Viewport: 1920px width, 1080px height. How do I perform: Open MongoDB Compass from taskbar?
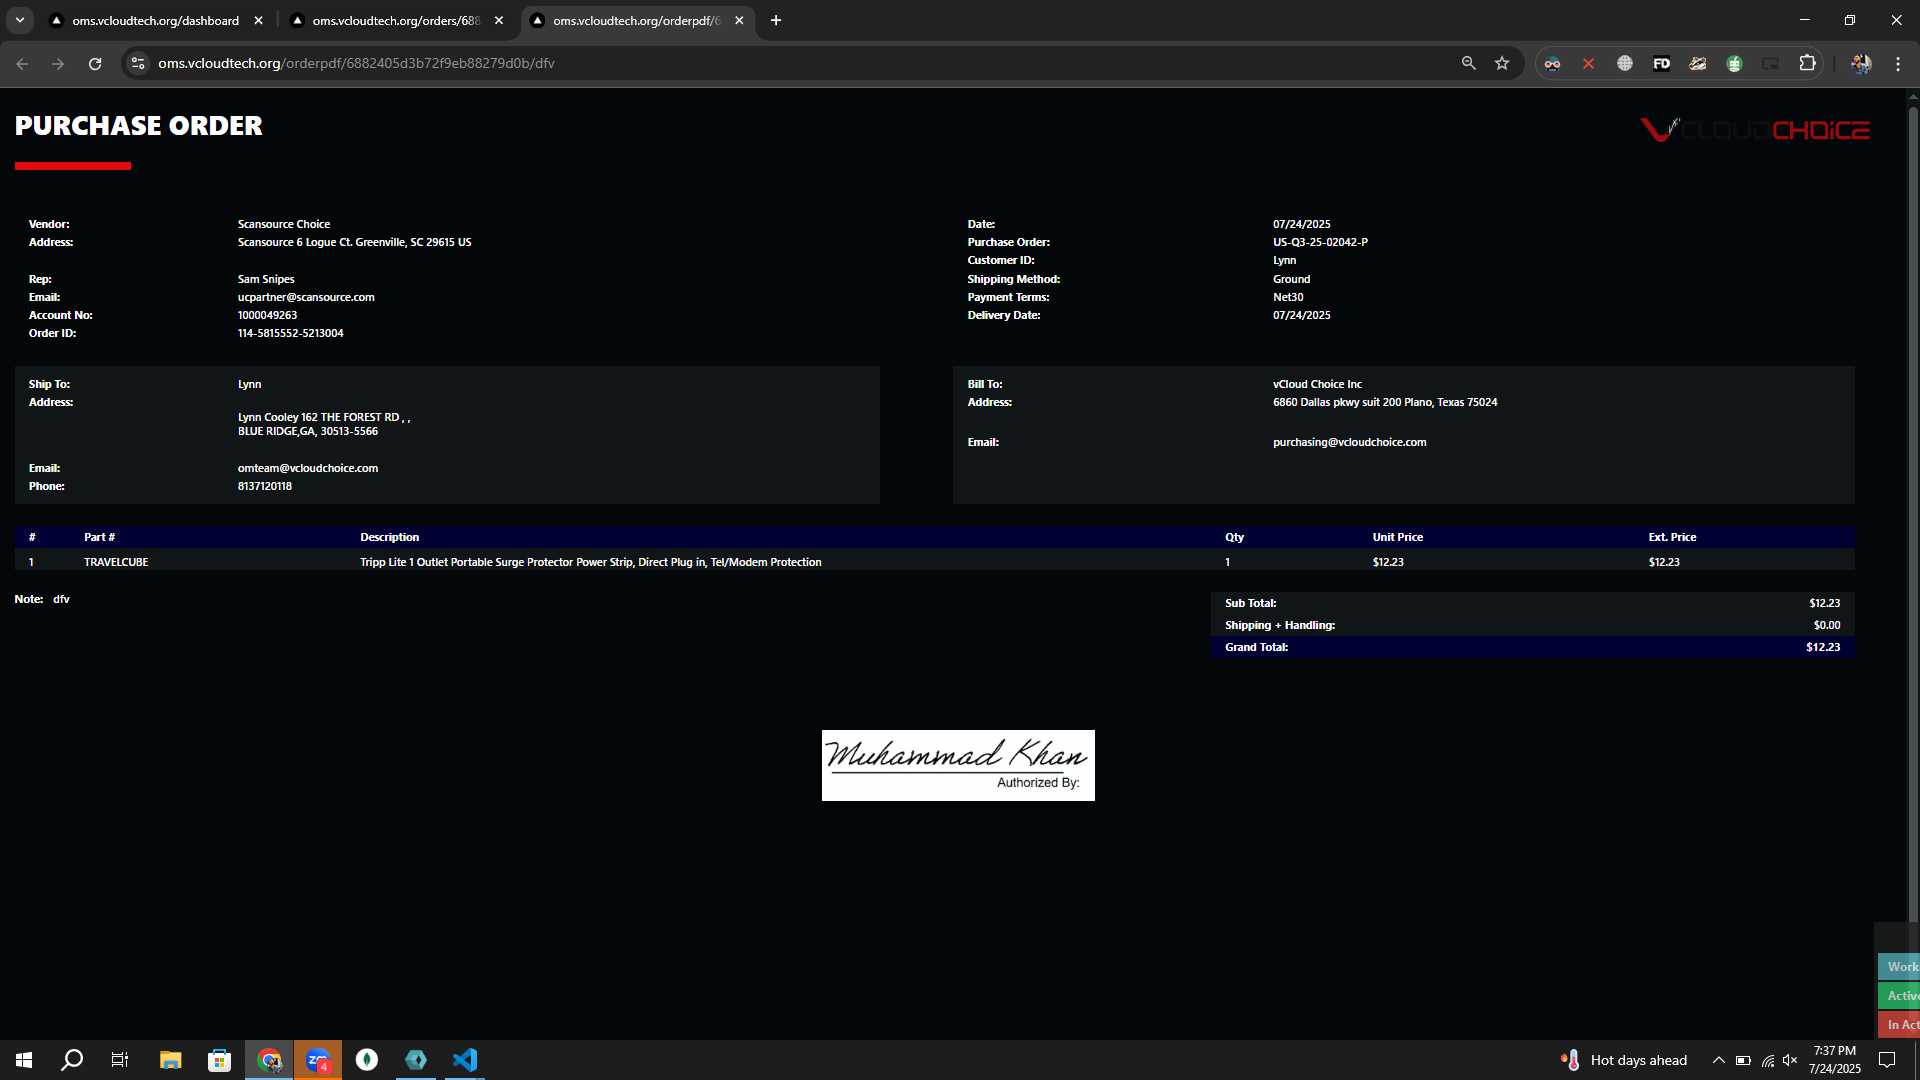click(x=367, y=1060)
